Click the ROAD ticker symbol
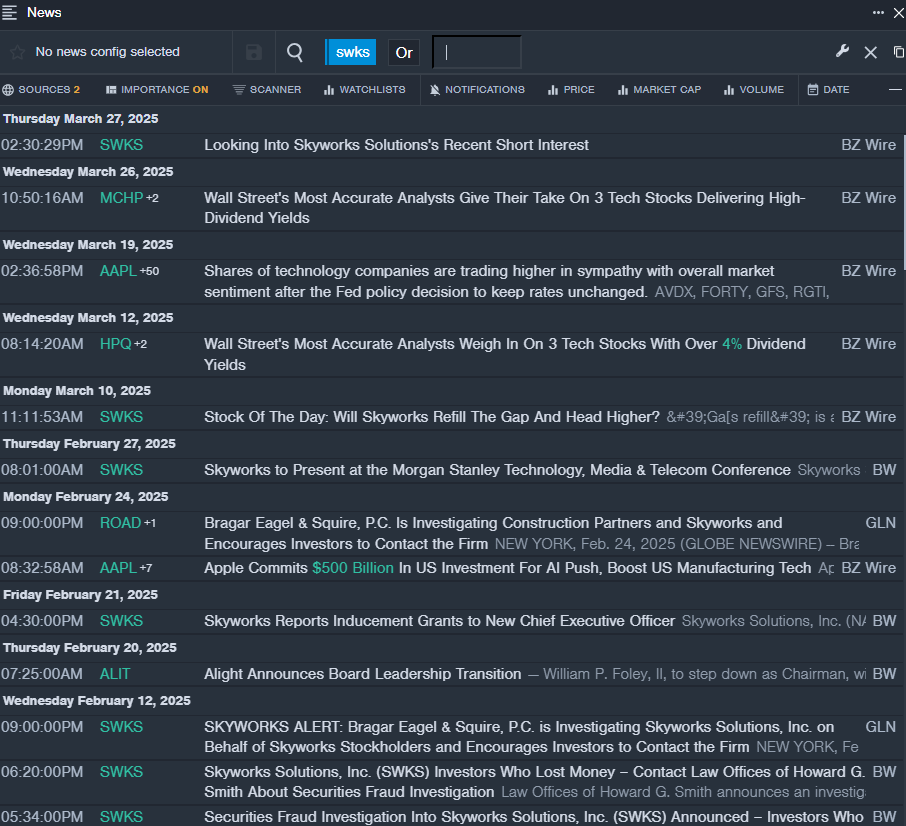Viewport: 906px width, 826px height. coord(120,523)
